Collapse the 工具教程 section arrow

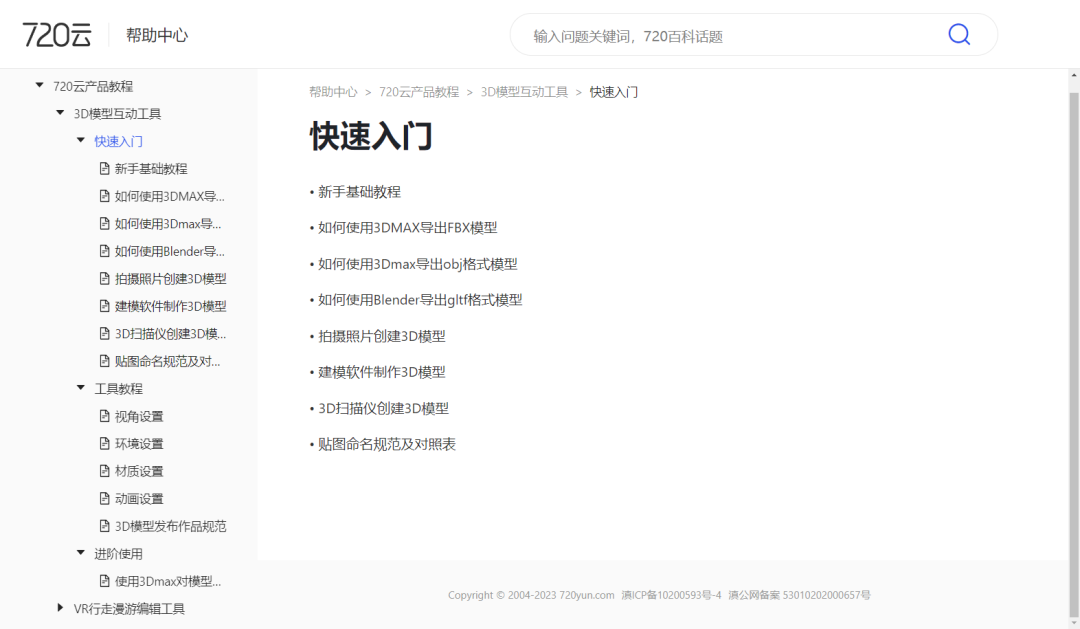81,388
